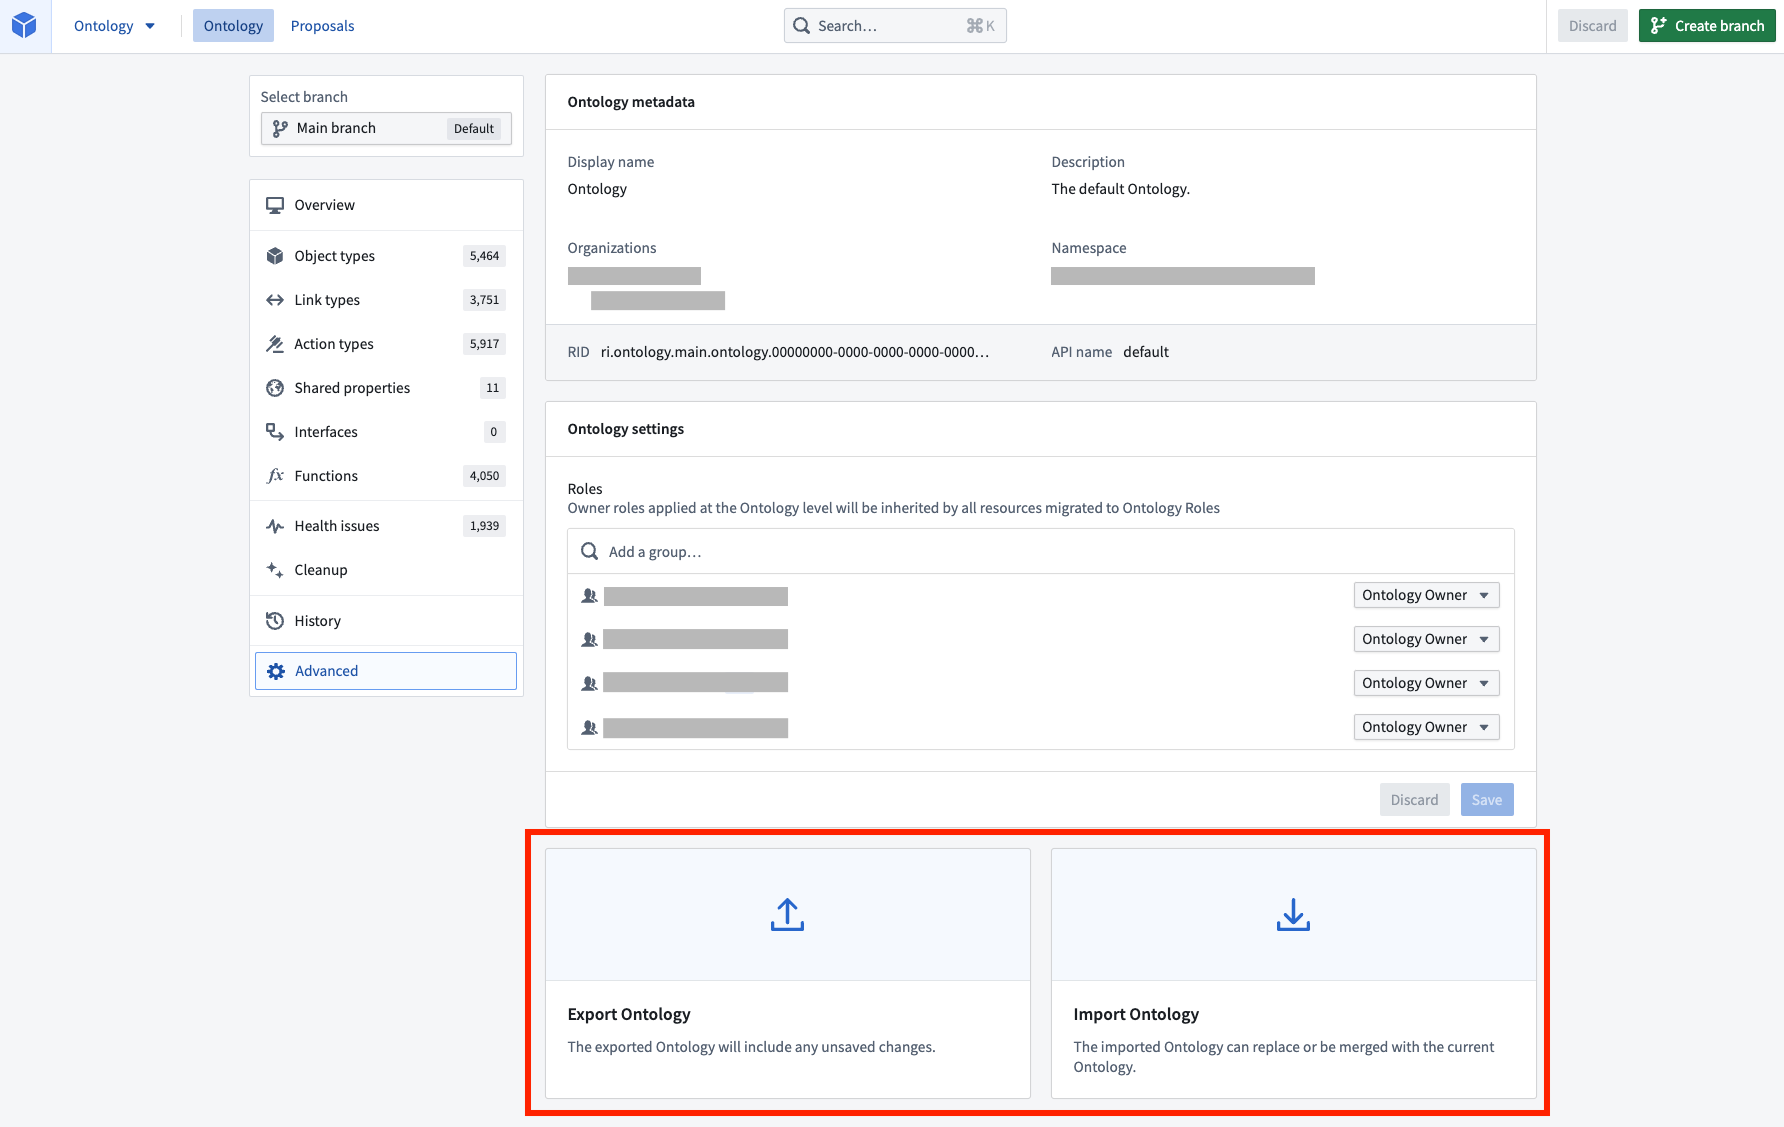Click the RID value text
1784x1127 pixels.
click(x=795, y=352)
